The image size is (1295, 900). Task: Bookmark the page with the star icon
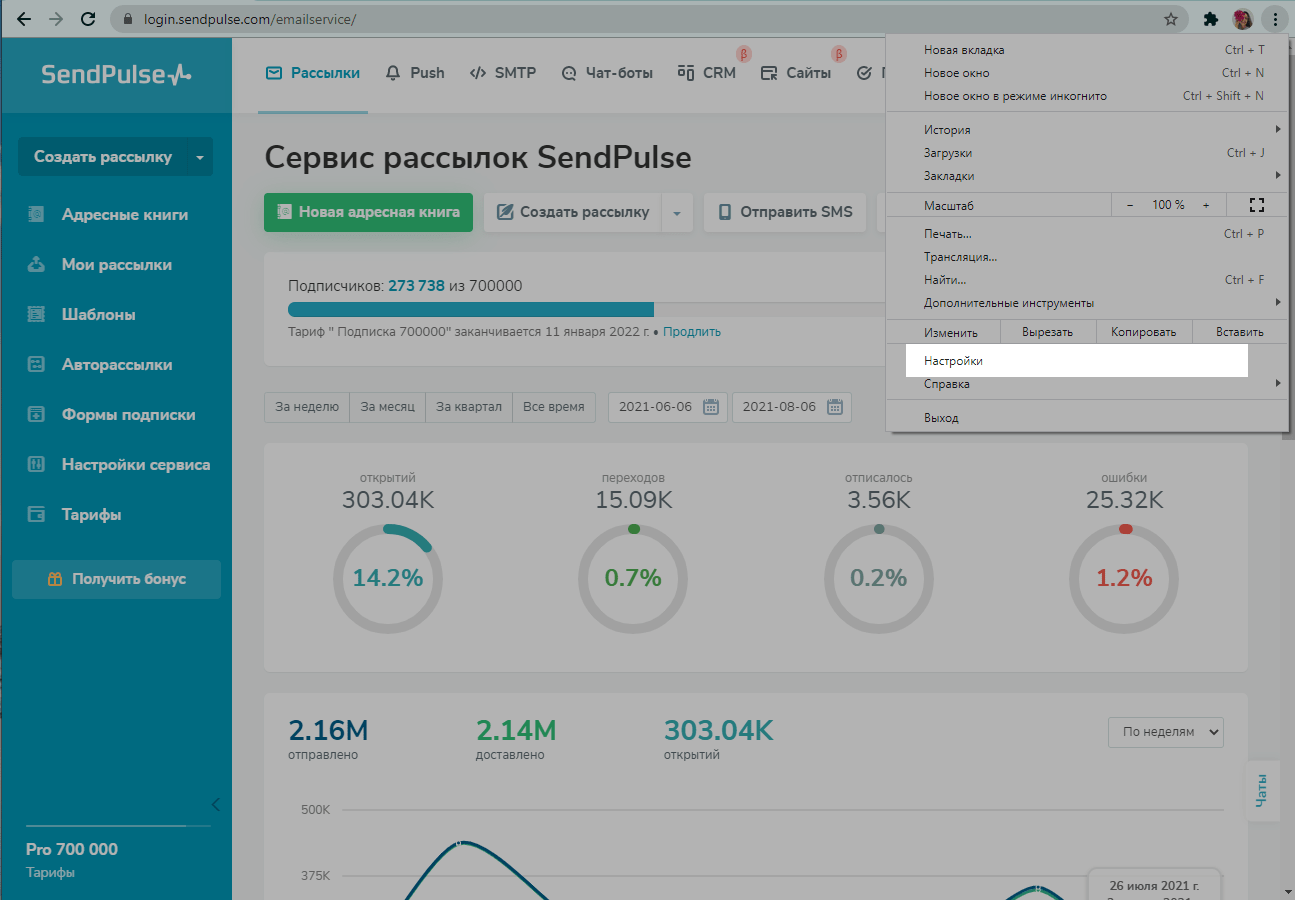pos(1171,19)
